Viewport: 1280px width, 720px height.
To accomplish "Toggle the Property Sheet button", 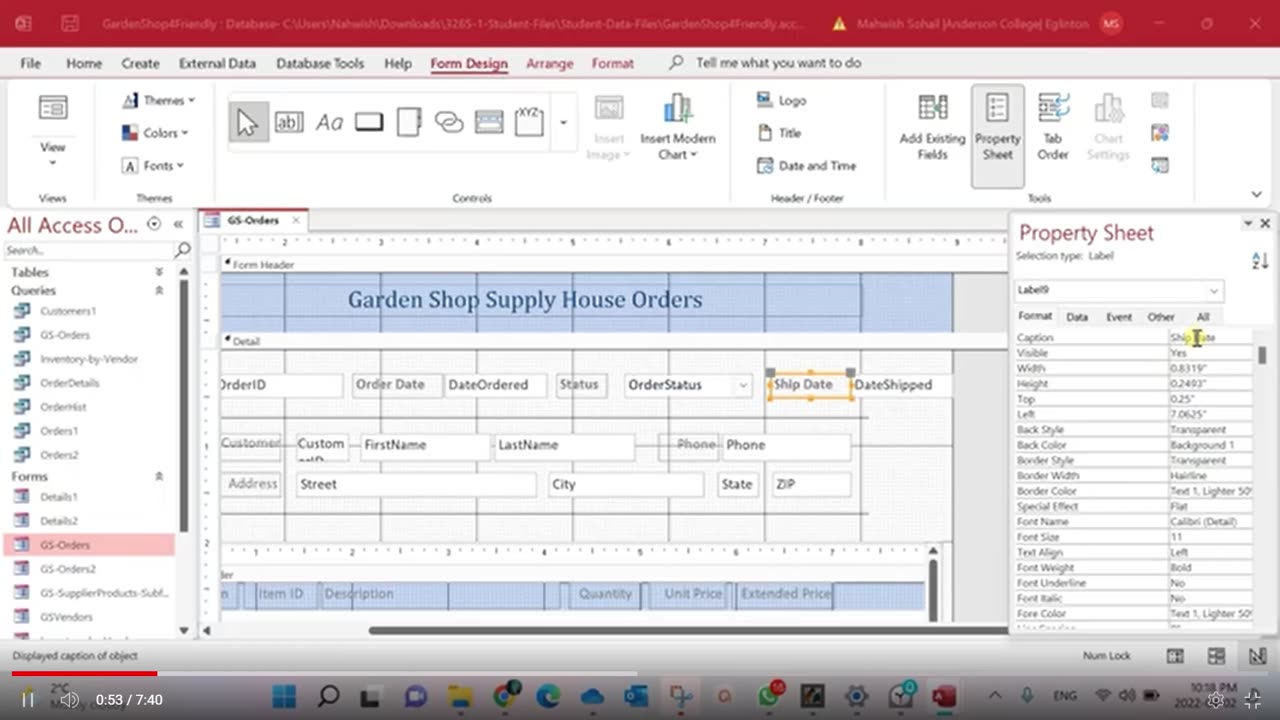I will coord(998,135).
